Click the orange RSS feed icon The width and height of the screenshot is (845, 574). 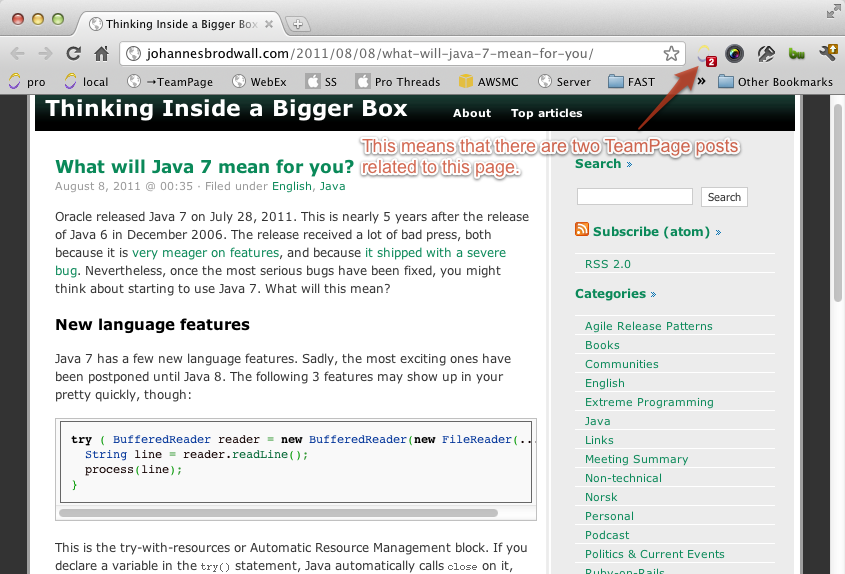click(x=581, y=230)
